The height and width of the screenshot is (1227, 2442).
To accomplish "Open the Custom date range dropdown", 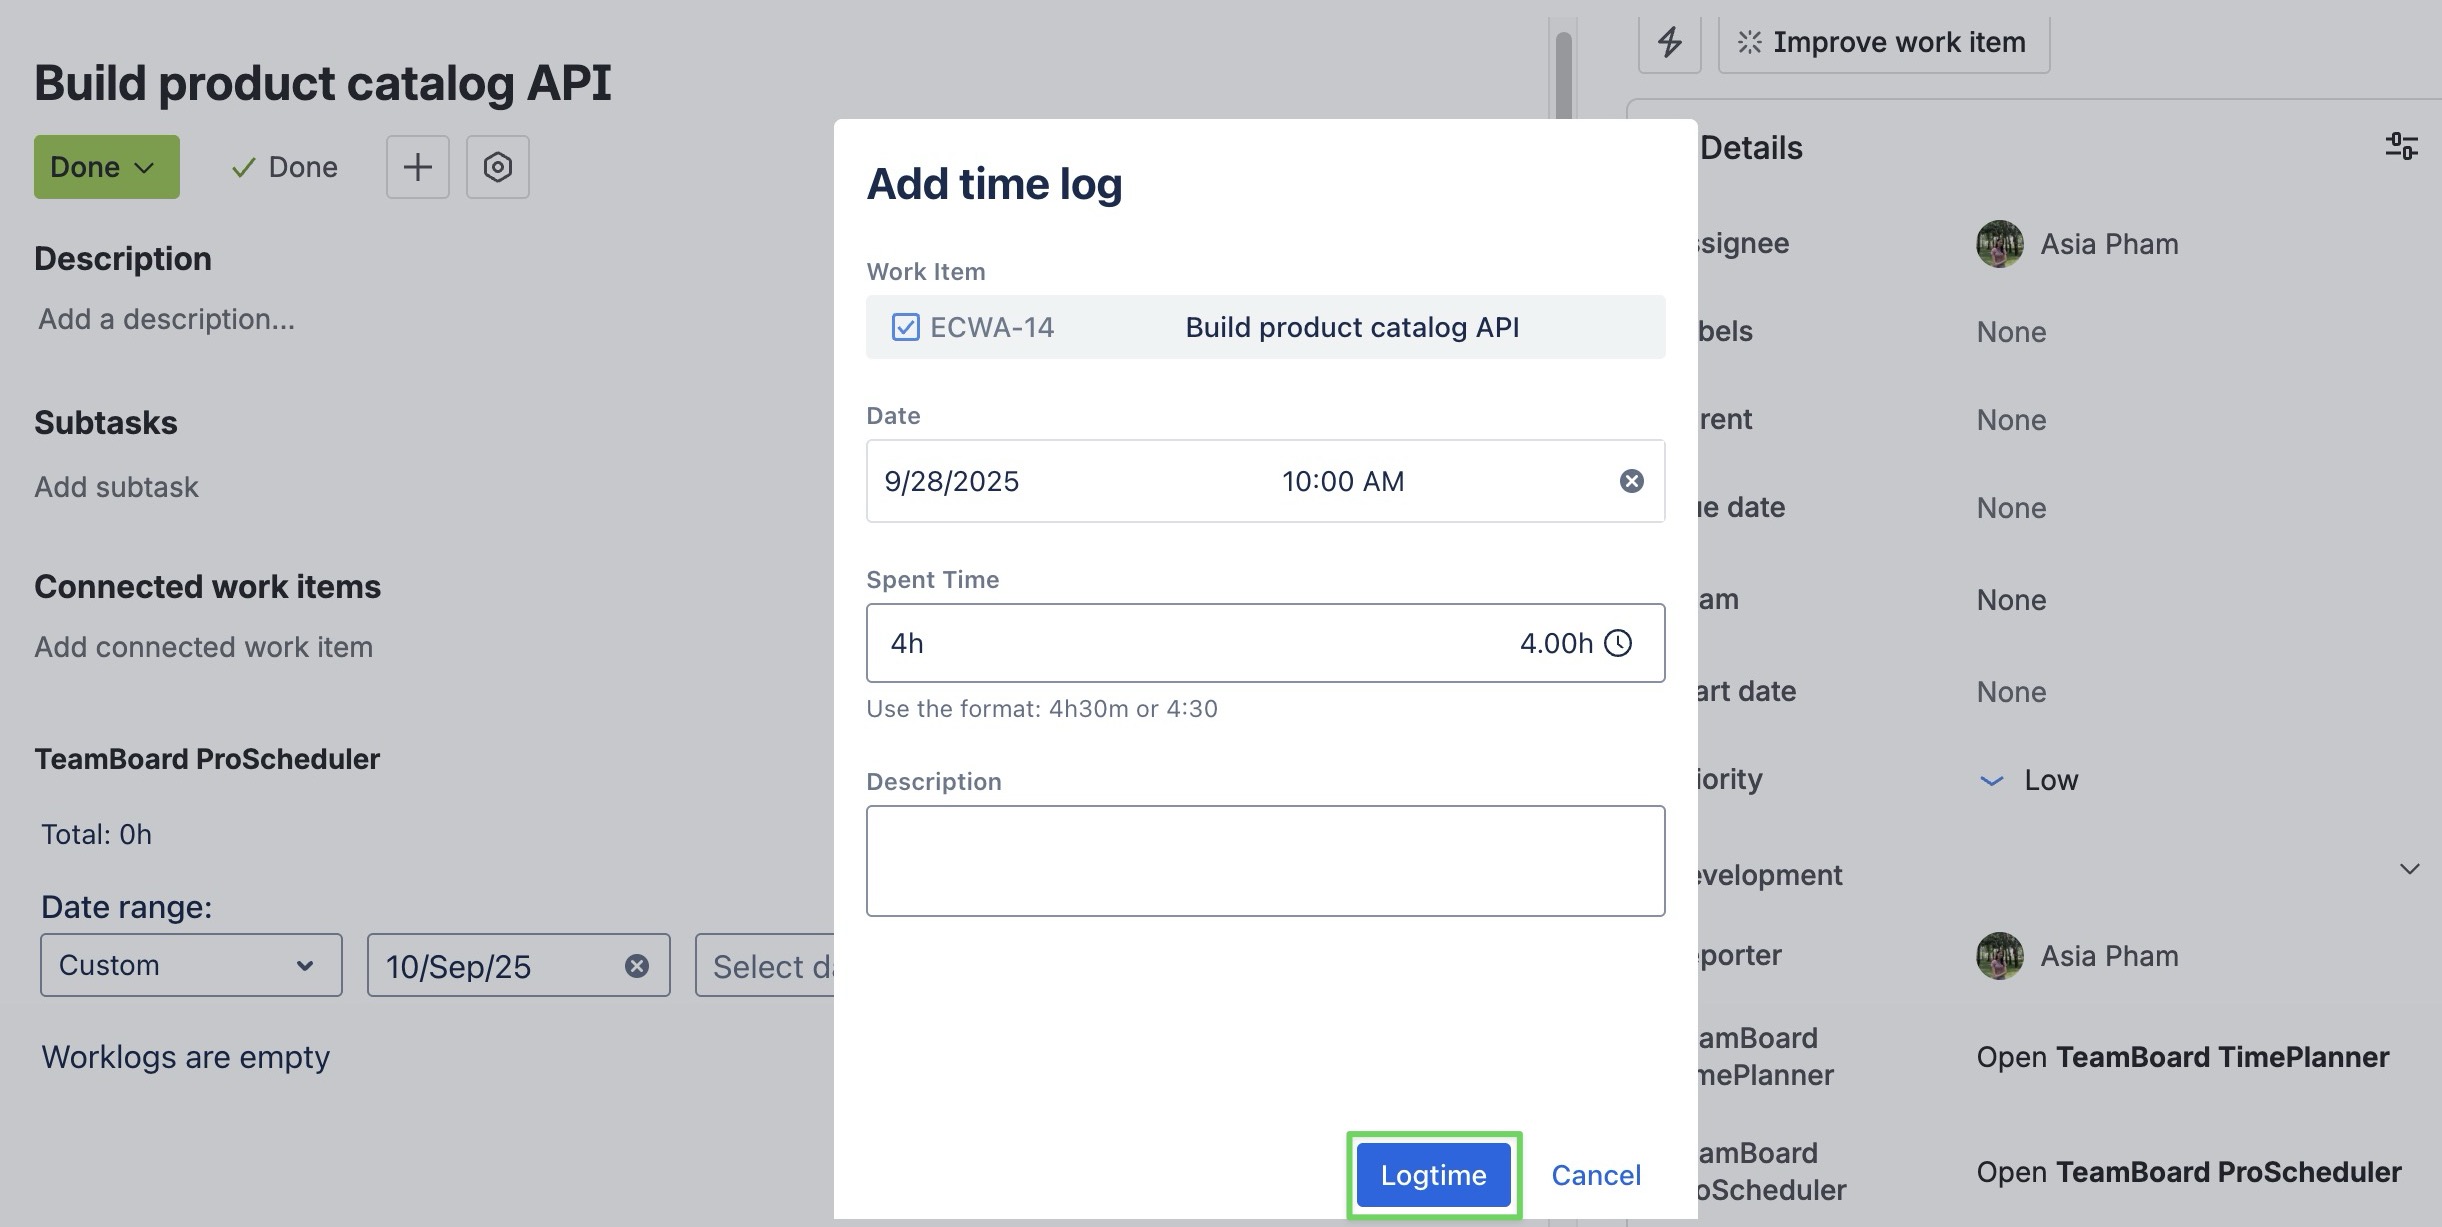I will pyautogui.click(x=191, y=965).
